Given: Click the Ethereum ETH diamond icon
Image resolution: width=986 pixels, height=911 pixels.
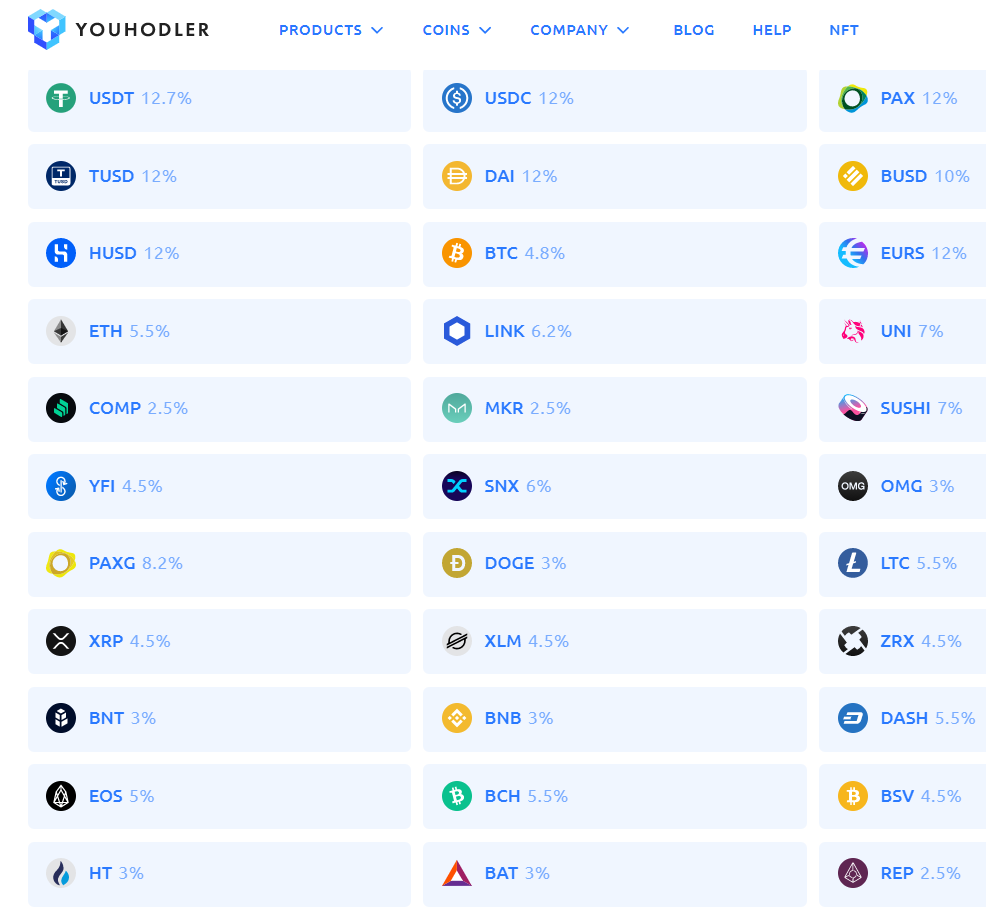Looking at the screenshot, I should point(61,331).
